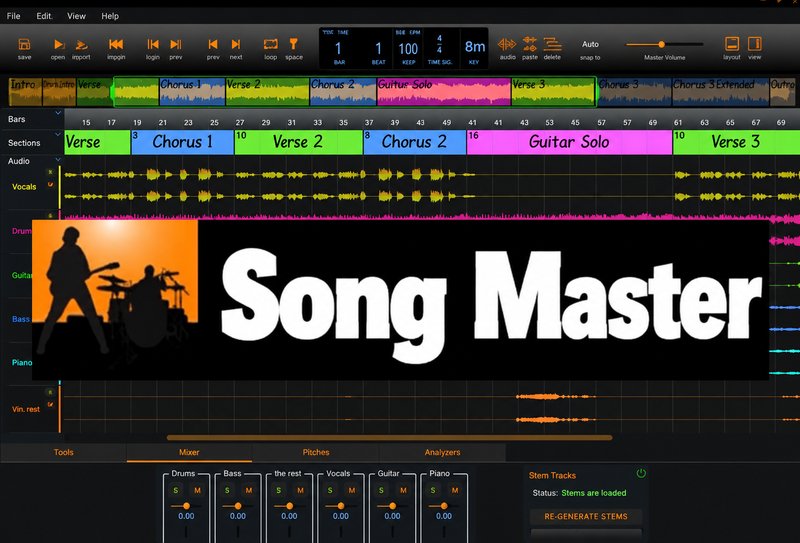The width and height of the screenshot is (800, 543).
Task: Click the next icon in the toolbar
Action: tap(236, 44)
